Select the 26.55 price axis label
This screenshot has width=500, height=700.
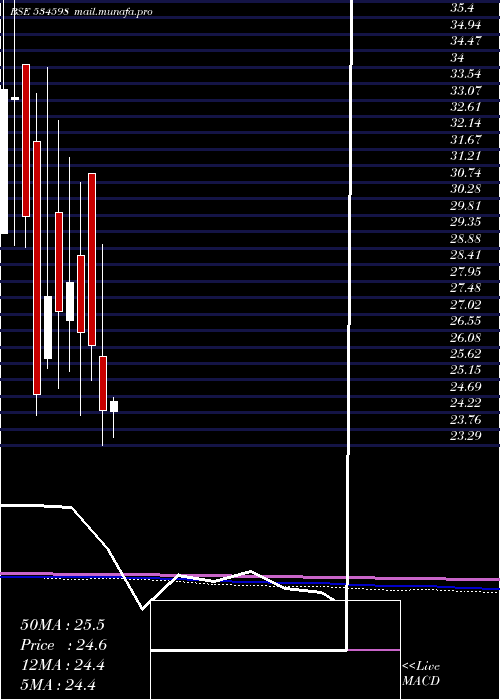(466, 321)
